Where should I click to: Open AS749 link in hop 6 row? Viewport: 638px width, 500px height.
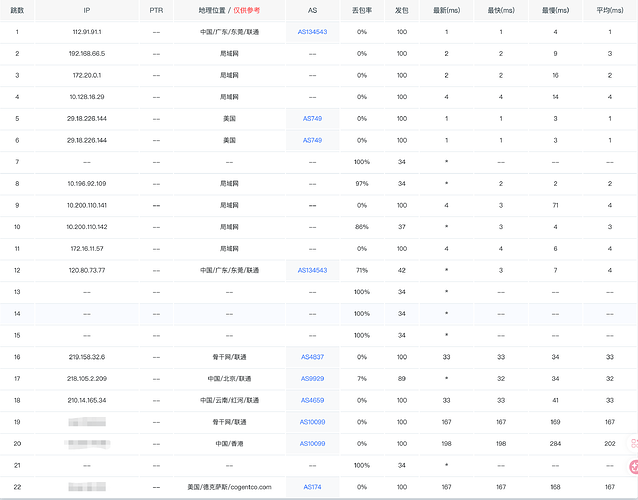pyautogui.click(x=312, y=140)
